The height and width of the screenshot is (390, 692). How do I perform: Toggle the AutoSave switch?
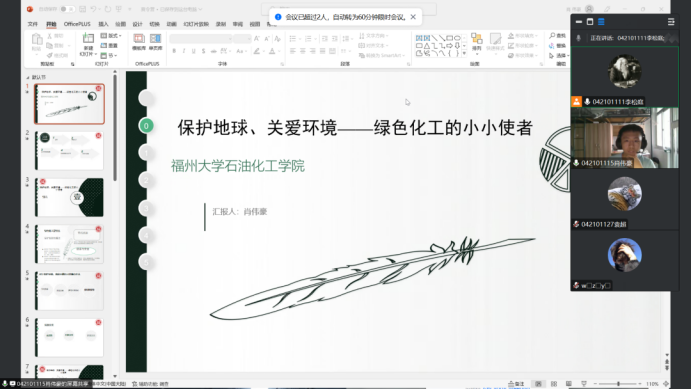67,9
